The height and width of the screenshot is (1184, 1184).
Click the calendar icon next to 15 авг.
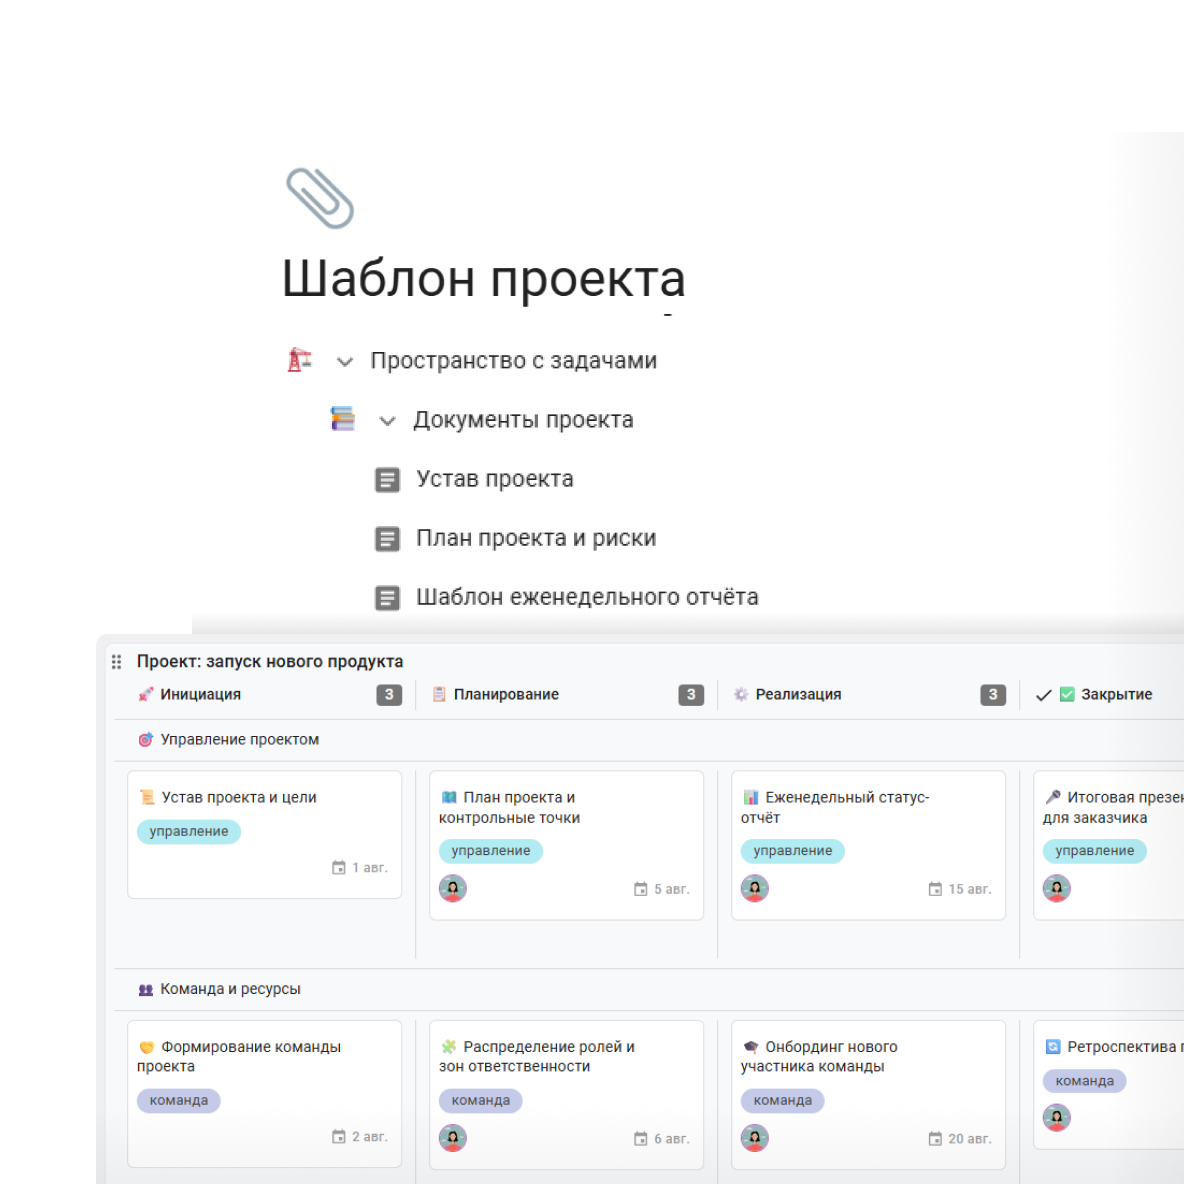(x=935, y=890)
